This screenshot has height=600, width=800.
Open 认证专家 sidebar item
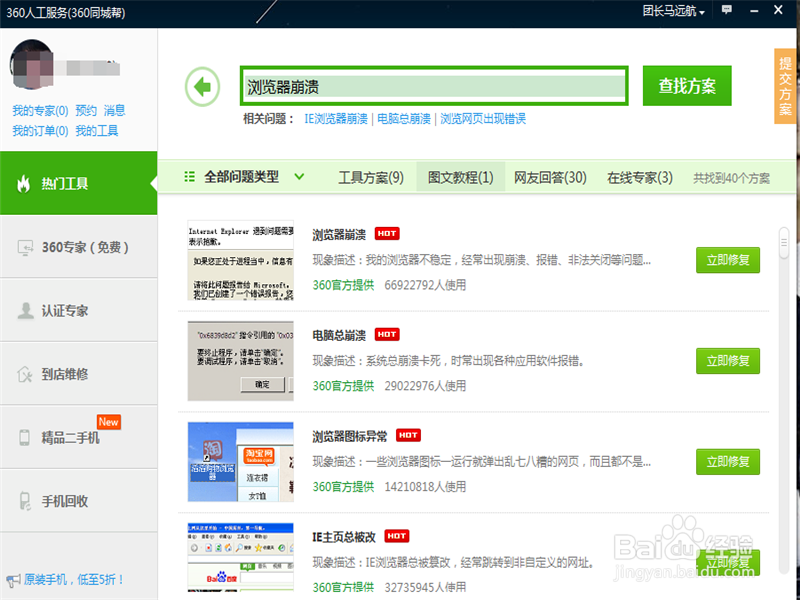[79, 310]
